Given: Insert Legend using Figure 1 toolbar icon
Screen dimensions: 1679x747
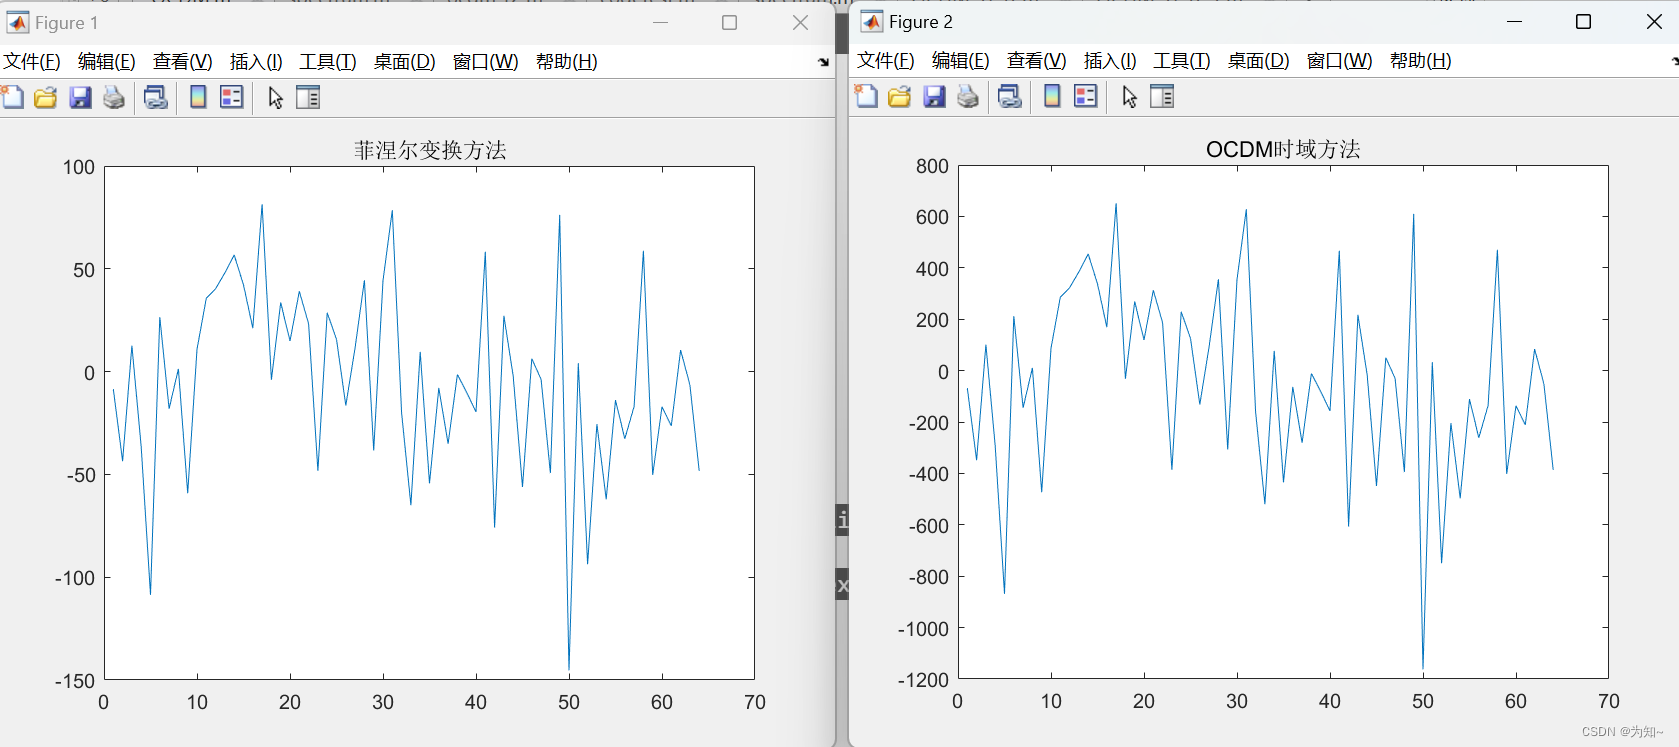Looking at the screenshot, I should click(231, 97).
